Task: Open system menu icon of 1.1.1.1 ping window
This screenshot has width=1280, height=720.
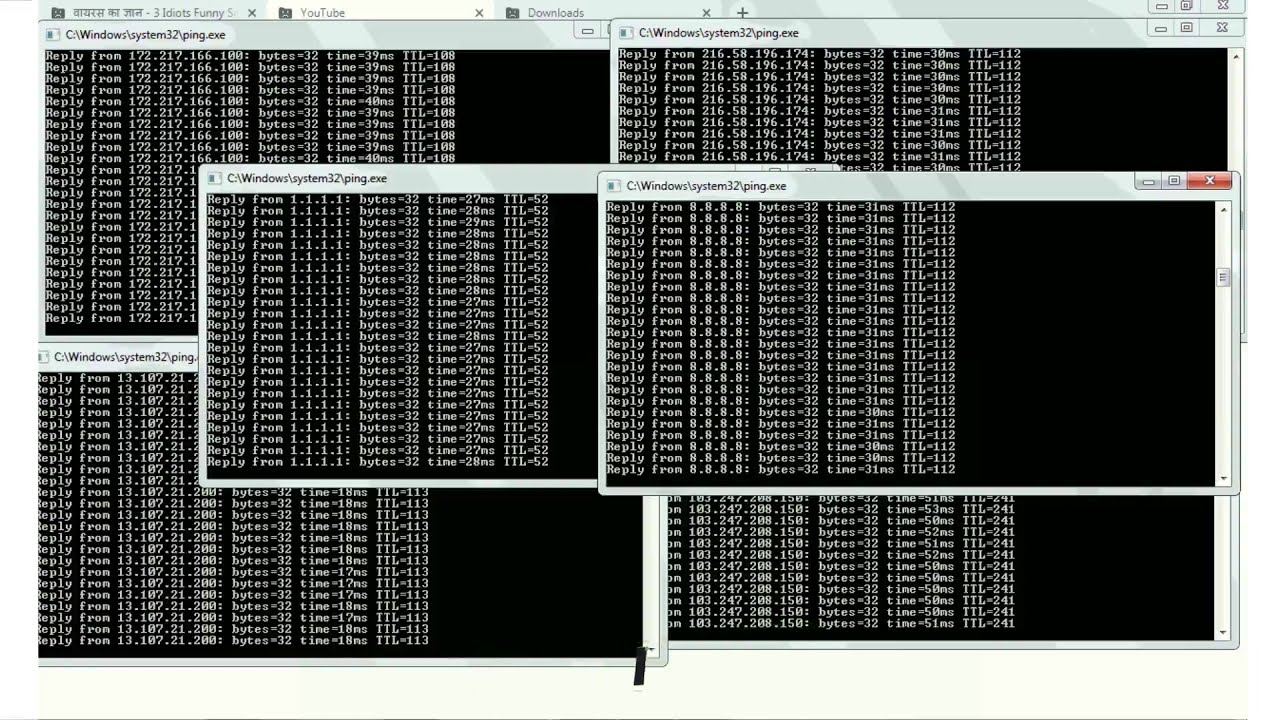Action: (x=213, y=178)
